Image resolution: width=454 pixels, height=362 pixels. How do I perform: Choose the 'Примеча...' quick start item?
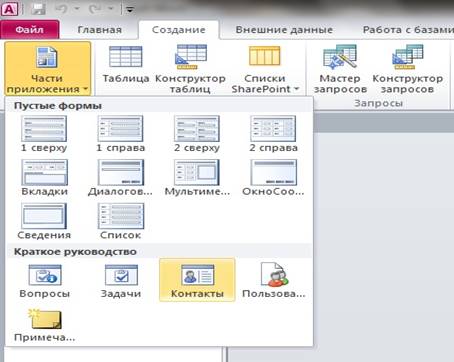tap(45, 325)
